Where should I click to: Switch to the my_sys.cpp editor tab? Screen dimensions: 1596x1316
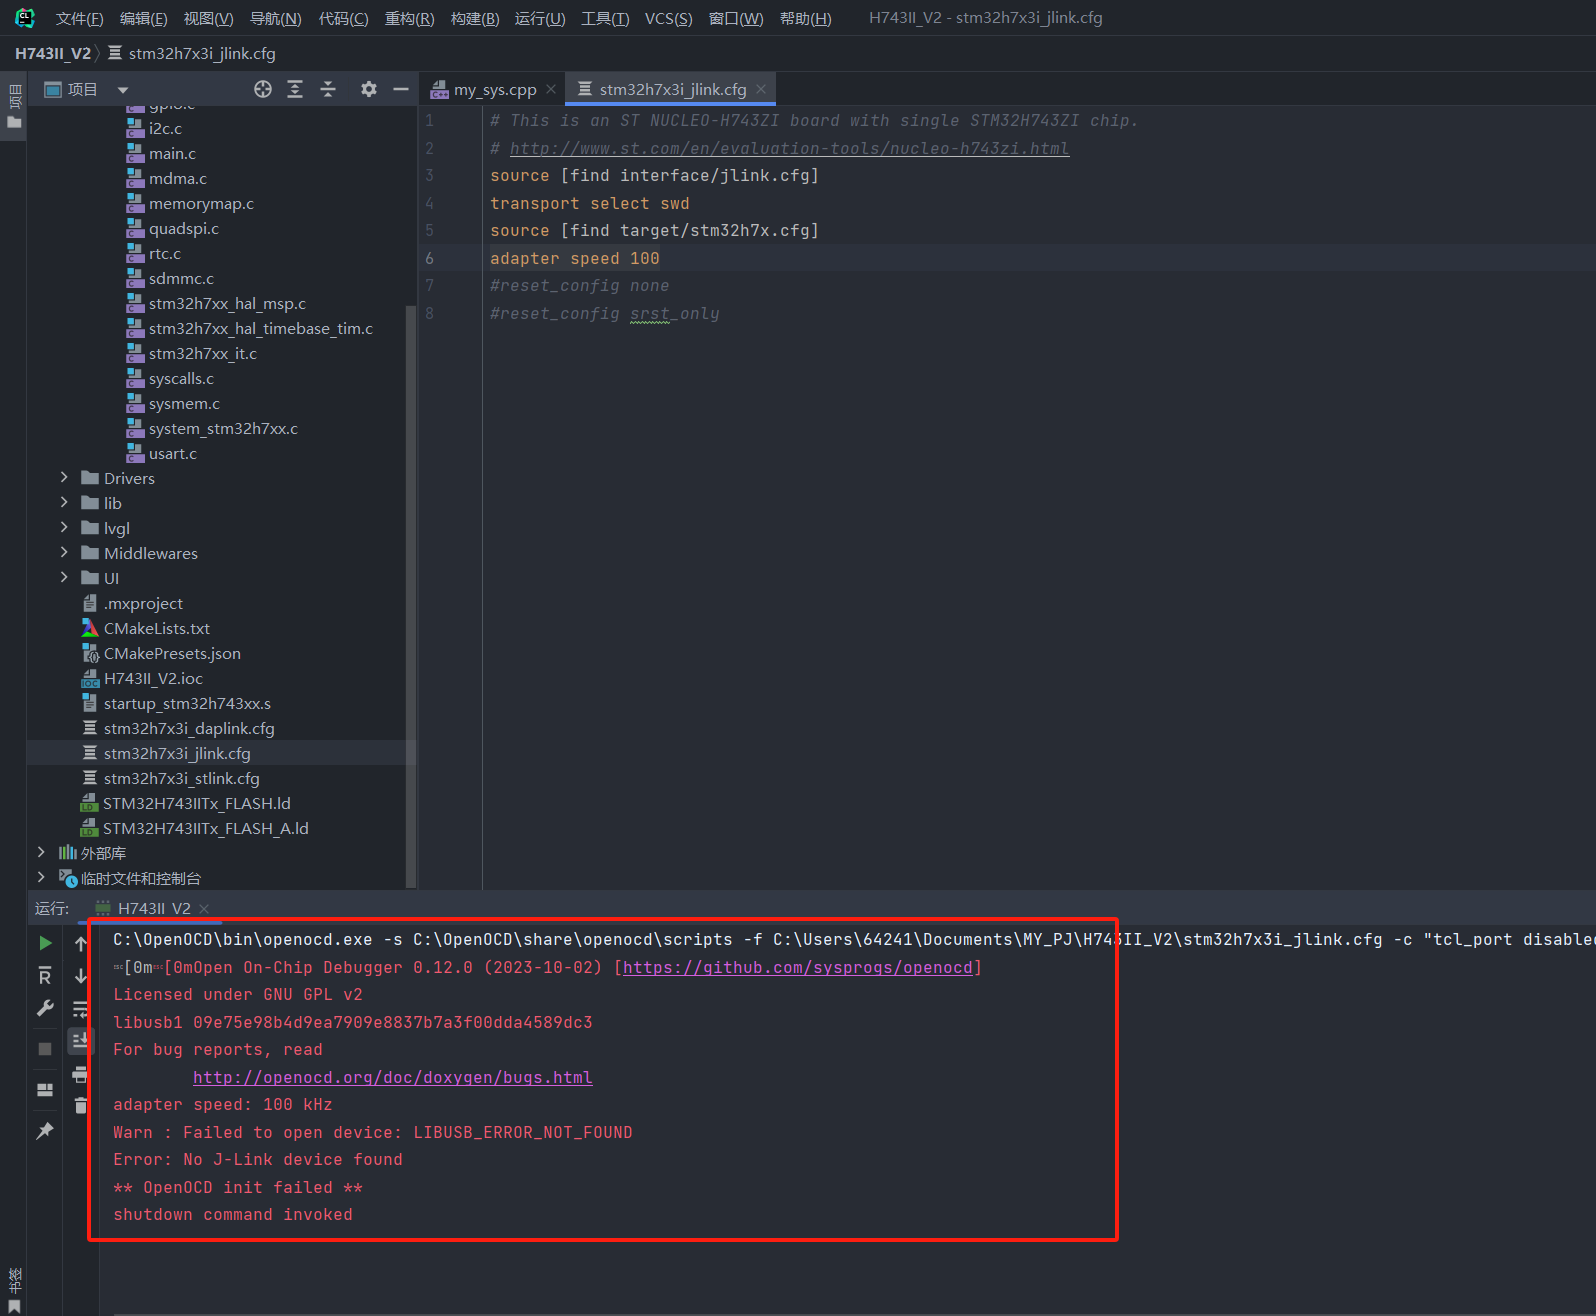[x=494, y=90]
